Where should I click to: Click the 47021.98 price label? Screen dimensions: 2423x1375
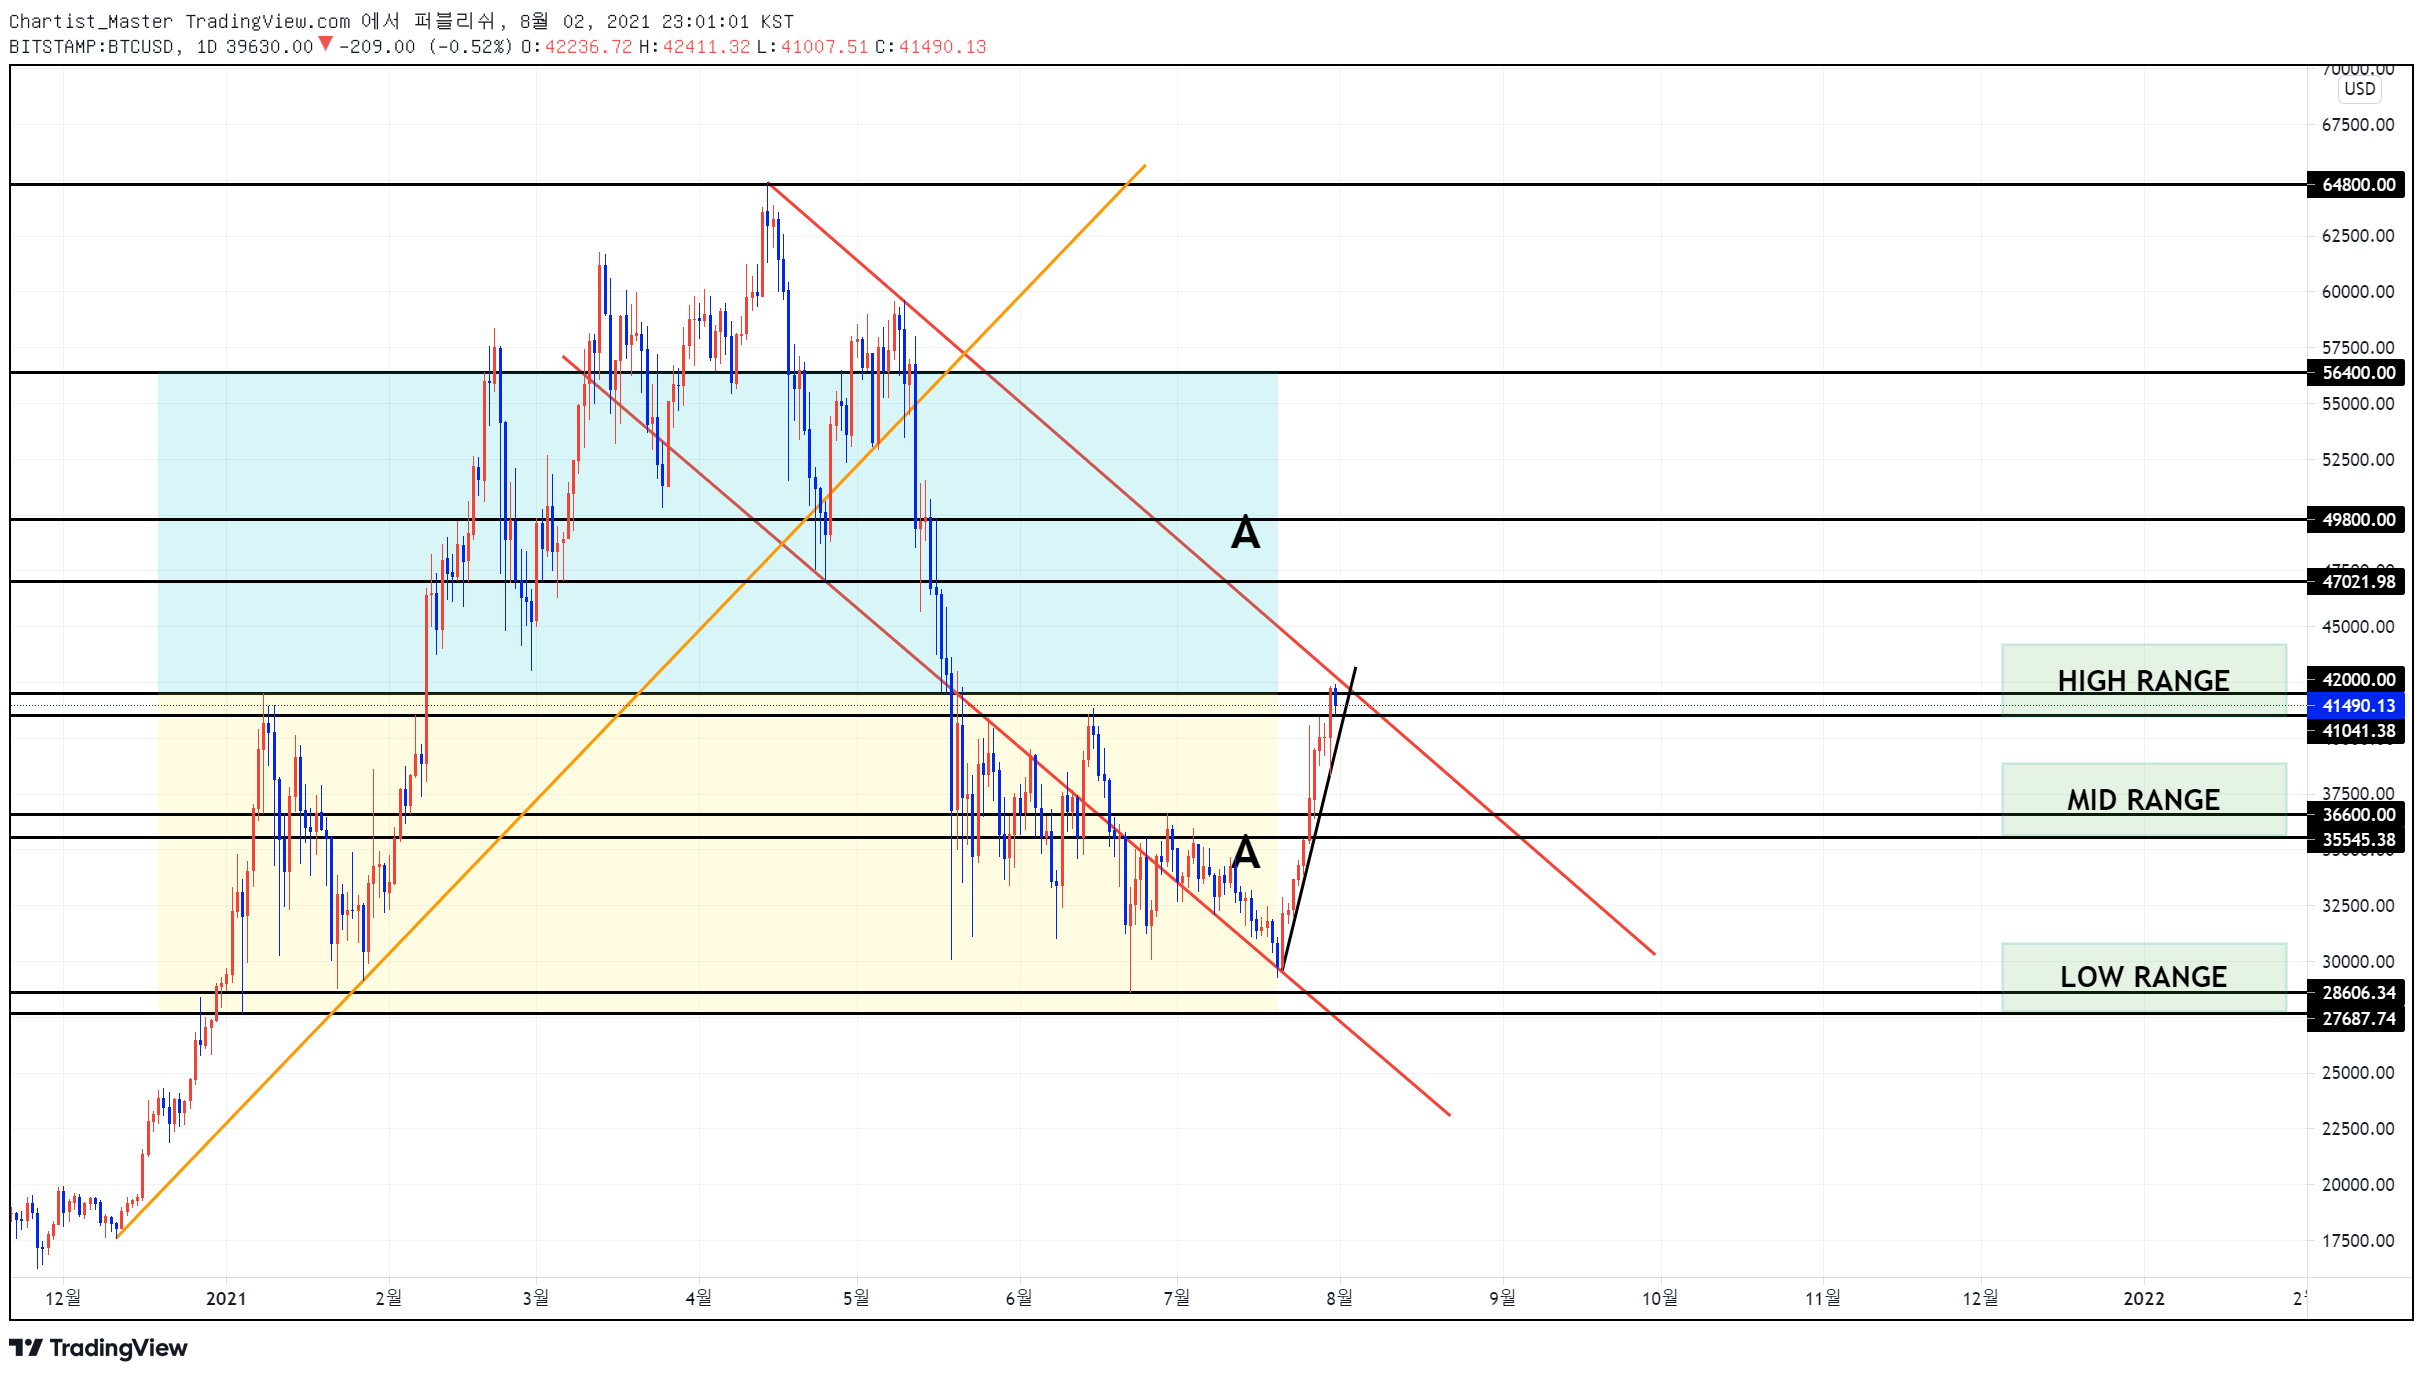pos(2355,582)
